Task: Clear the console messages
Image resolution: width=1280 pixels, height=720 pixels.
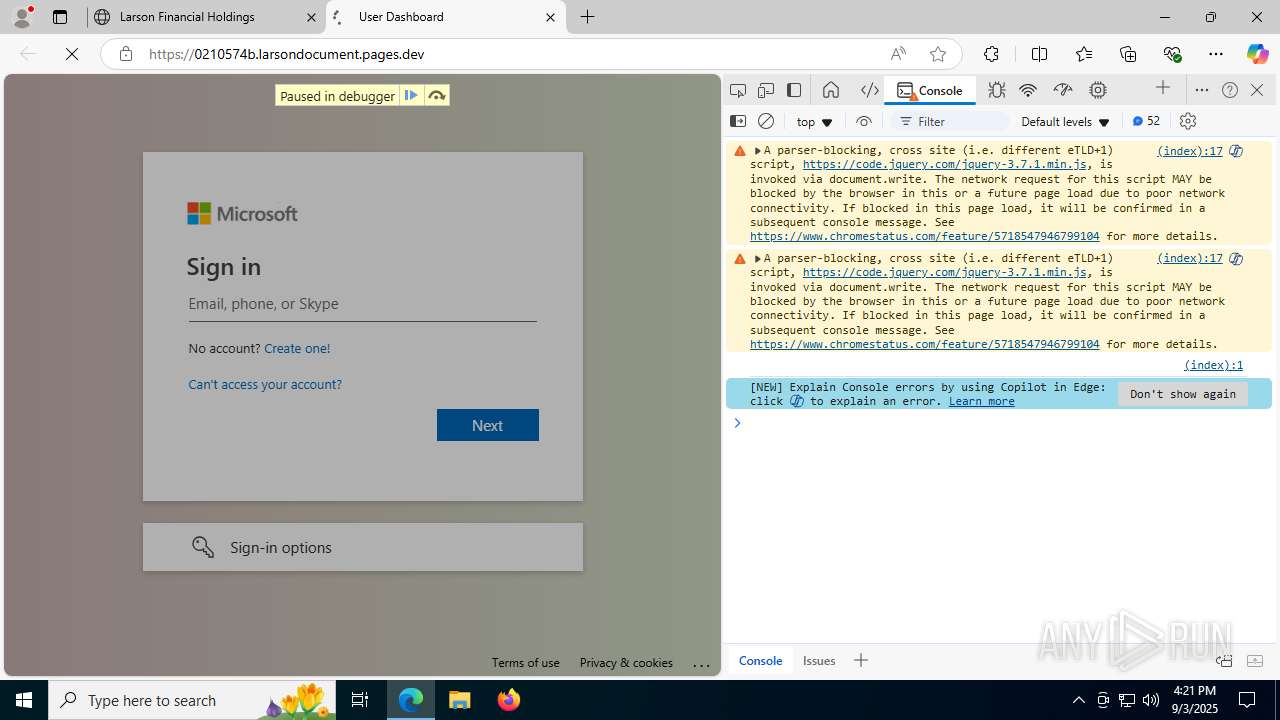Action: coord(766,121)
